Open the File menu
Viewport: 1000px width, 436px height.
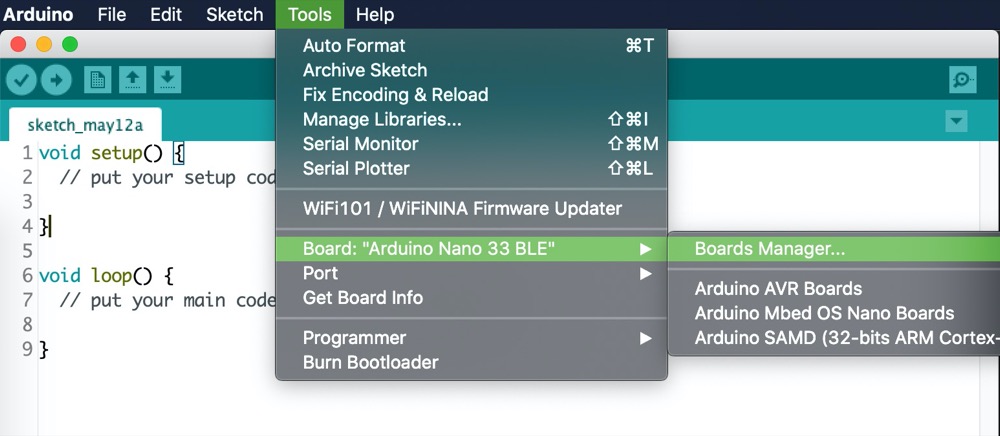(112, 14)
